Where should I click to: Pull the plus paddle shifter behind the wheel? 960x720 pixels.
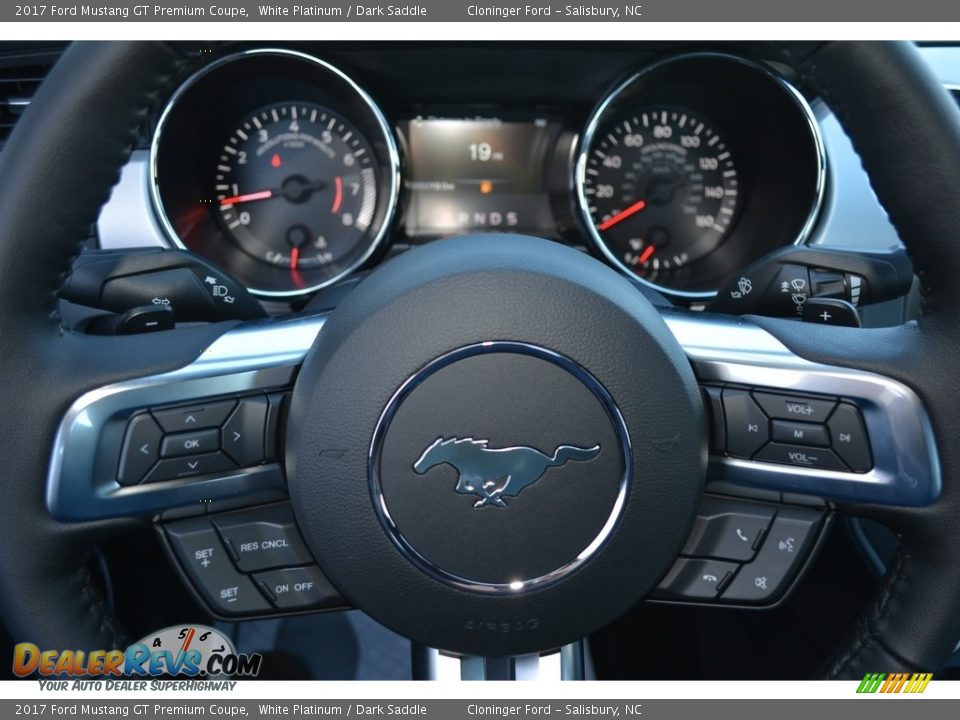click(826, 316)
